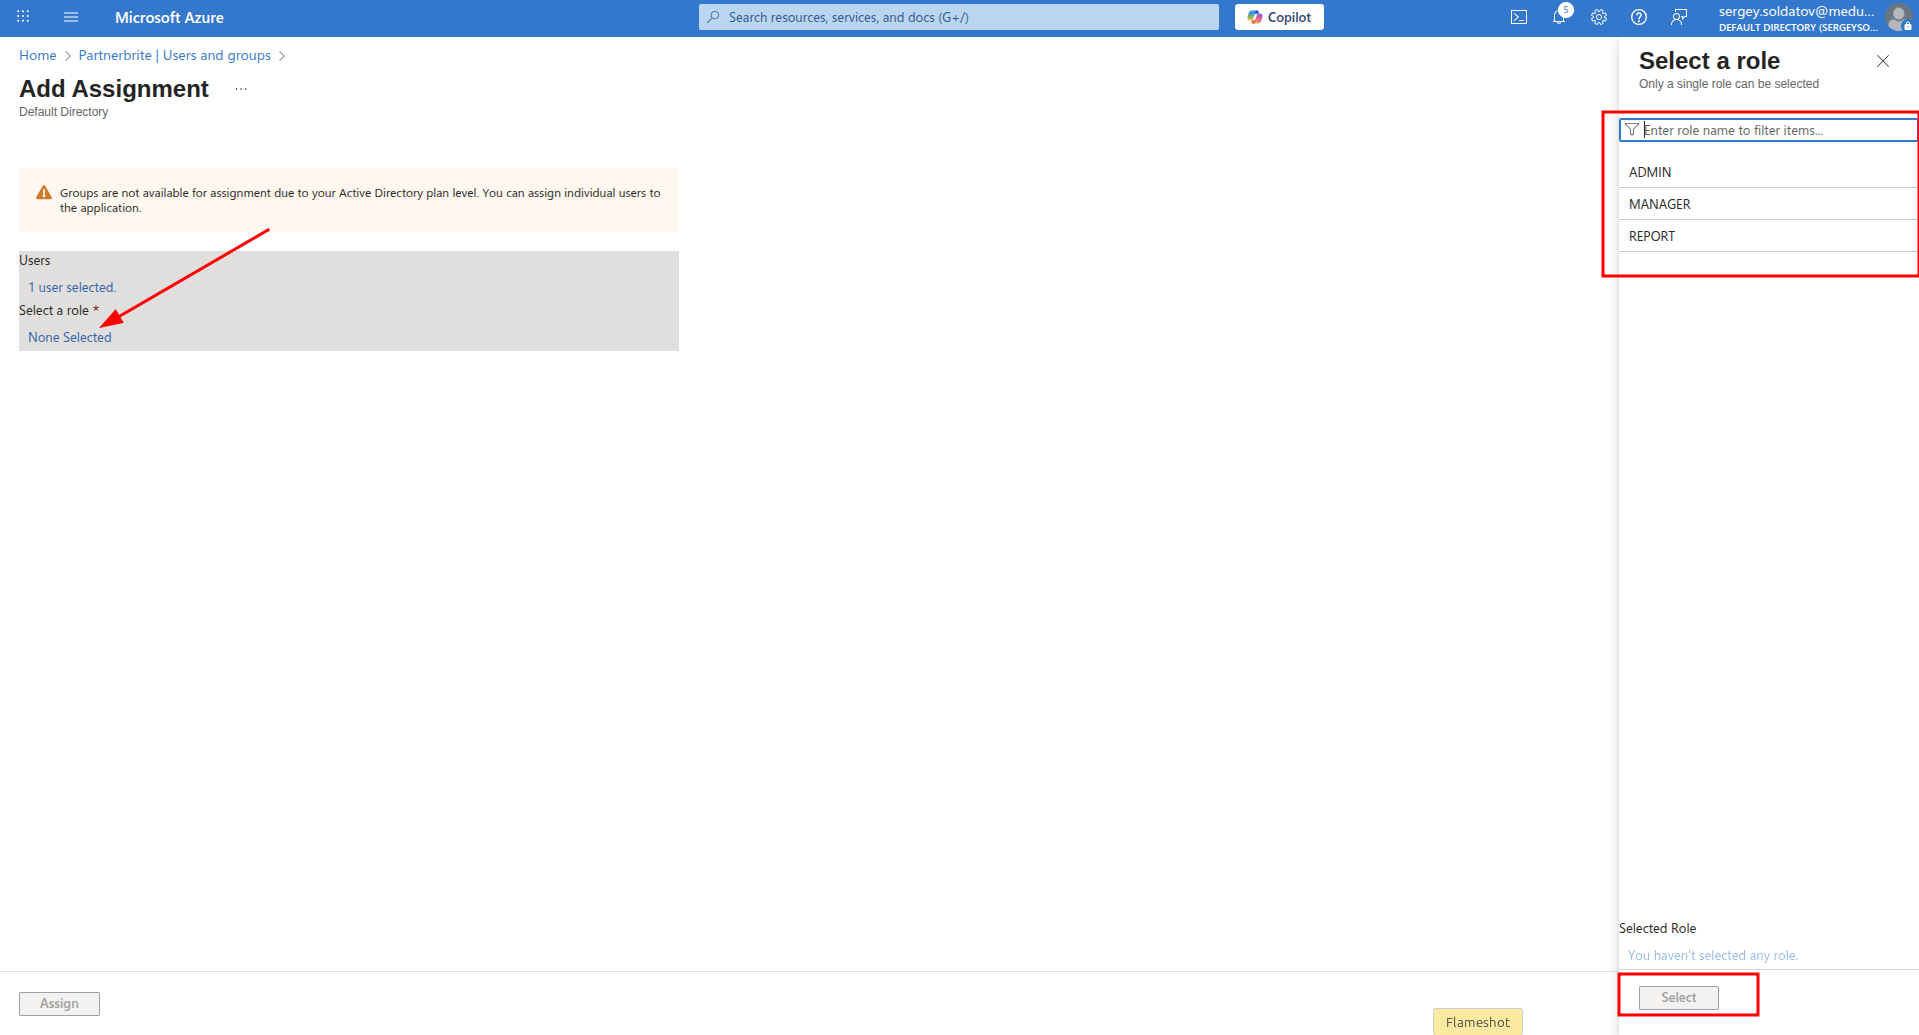Choose the ADMIN role
This screenshot has height=1035, width=1919.
[1768, 172]
